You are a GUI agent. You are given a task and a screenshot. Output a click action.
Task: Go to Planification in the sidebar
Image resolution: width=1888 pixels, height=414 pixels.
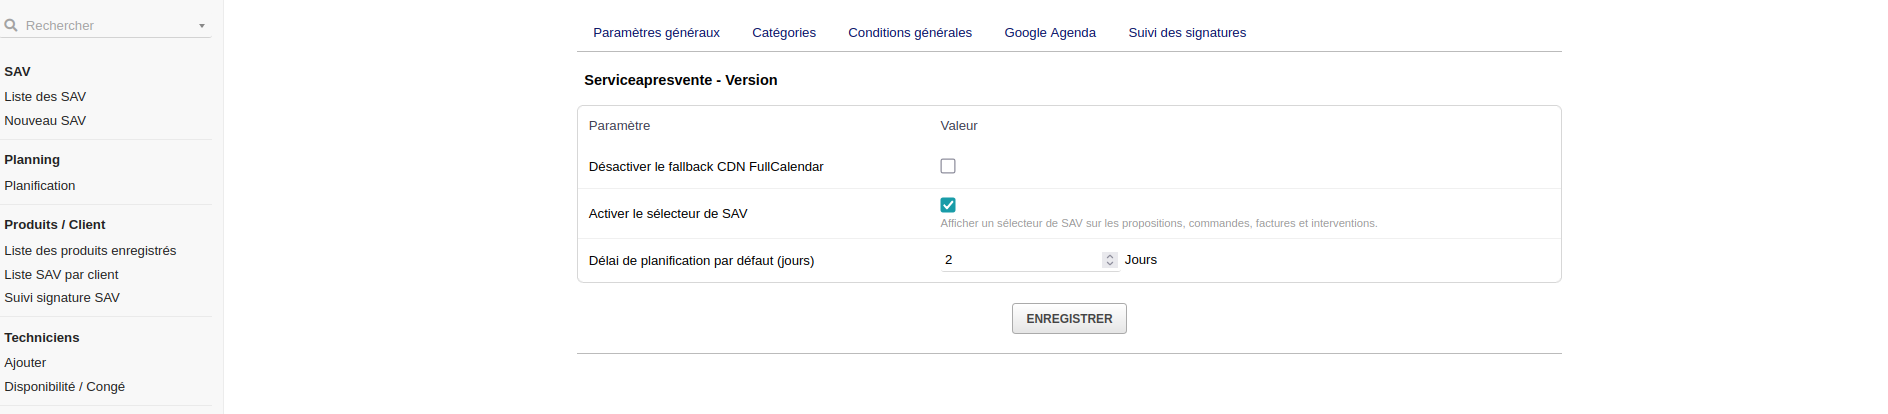point(40,186)
